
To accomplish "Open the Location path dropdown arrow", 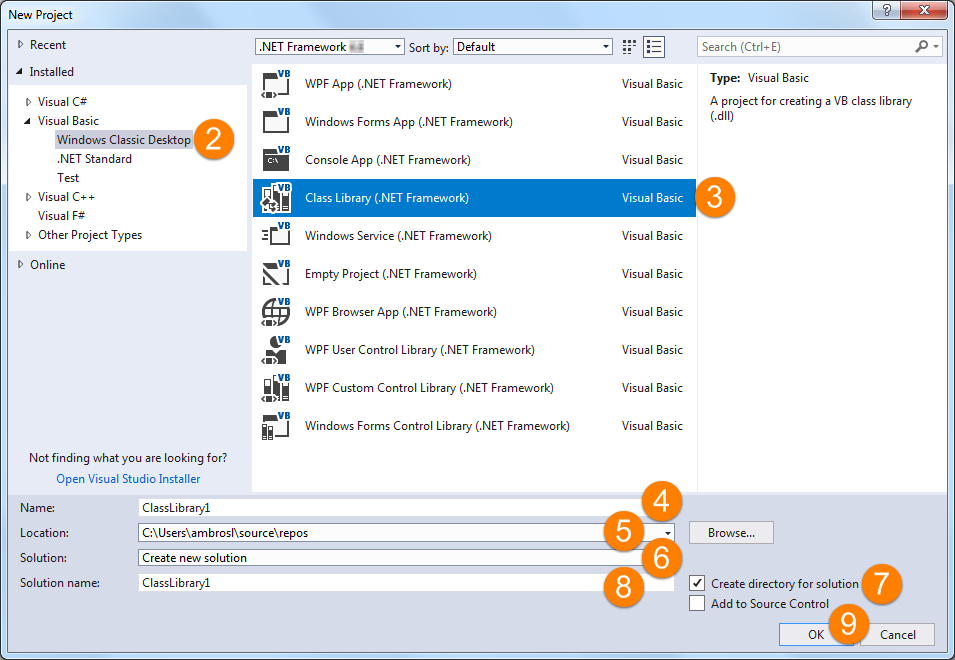I will coord(668,533).
